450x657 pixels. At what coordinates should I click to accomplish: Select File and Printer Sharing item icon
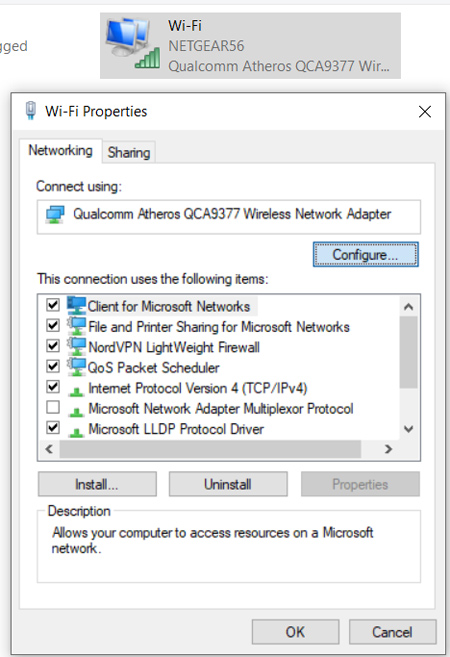coord(76,326)
